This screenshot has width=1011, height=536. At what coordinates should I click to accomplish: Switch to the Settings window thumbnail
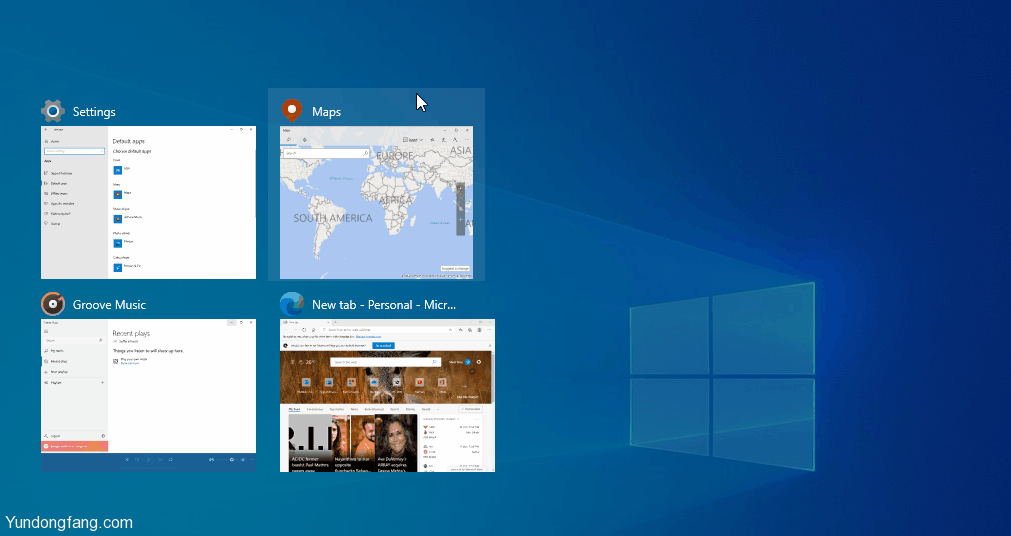click(148, 203)
